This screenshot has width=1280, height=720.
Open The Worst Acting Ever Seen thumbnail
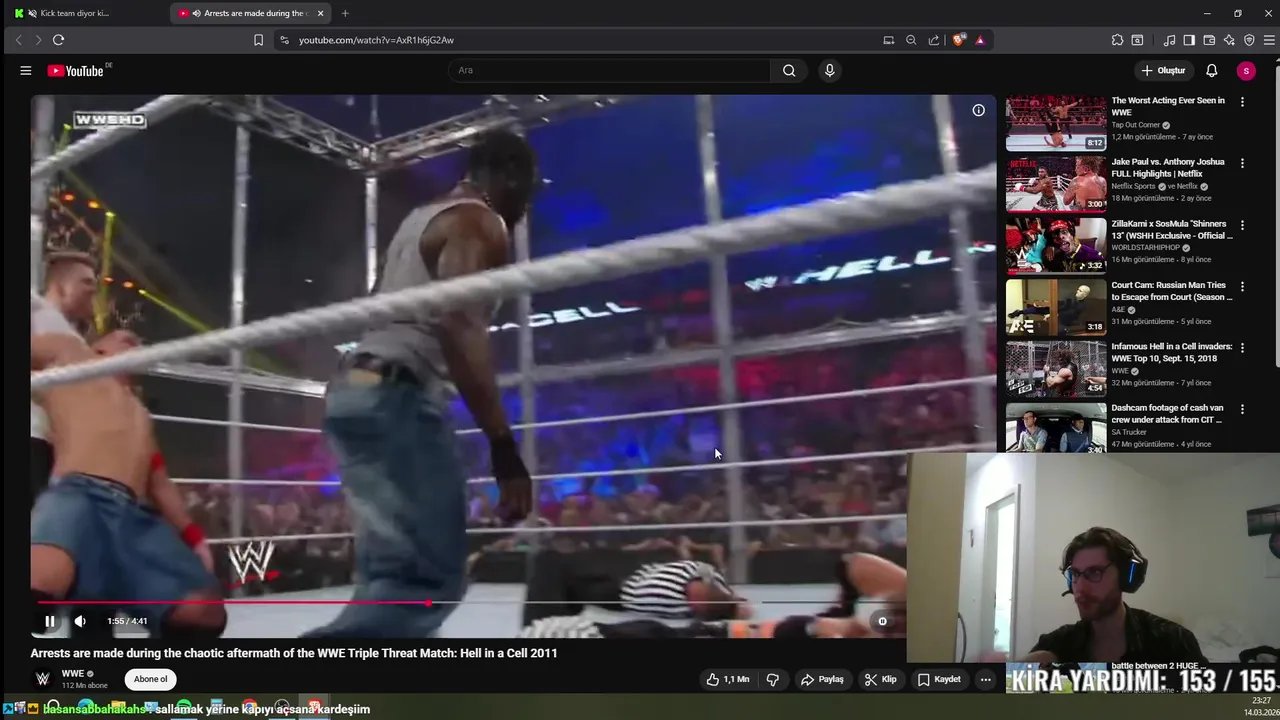tap(1056, 123)
